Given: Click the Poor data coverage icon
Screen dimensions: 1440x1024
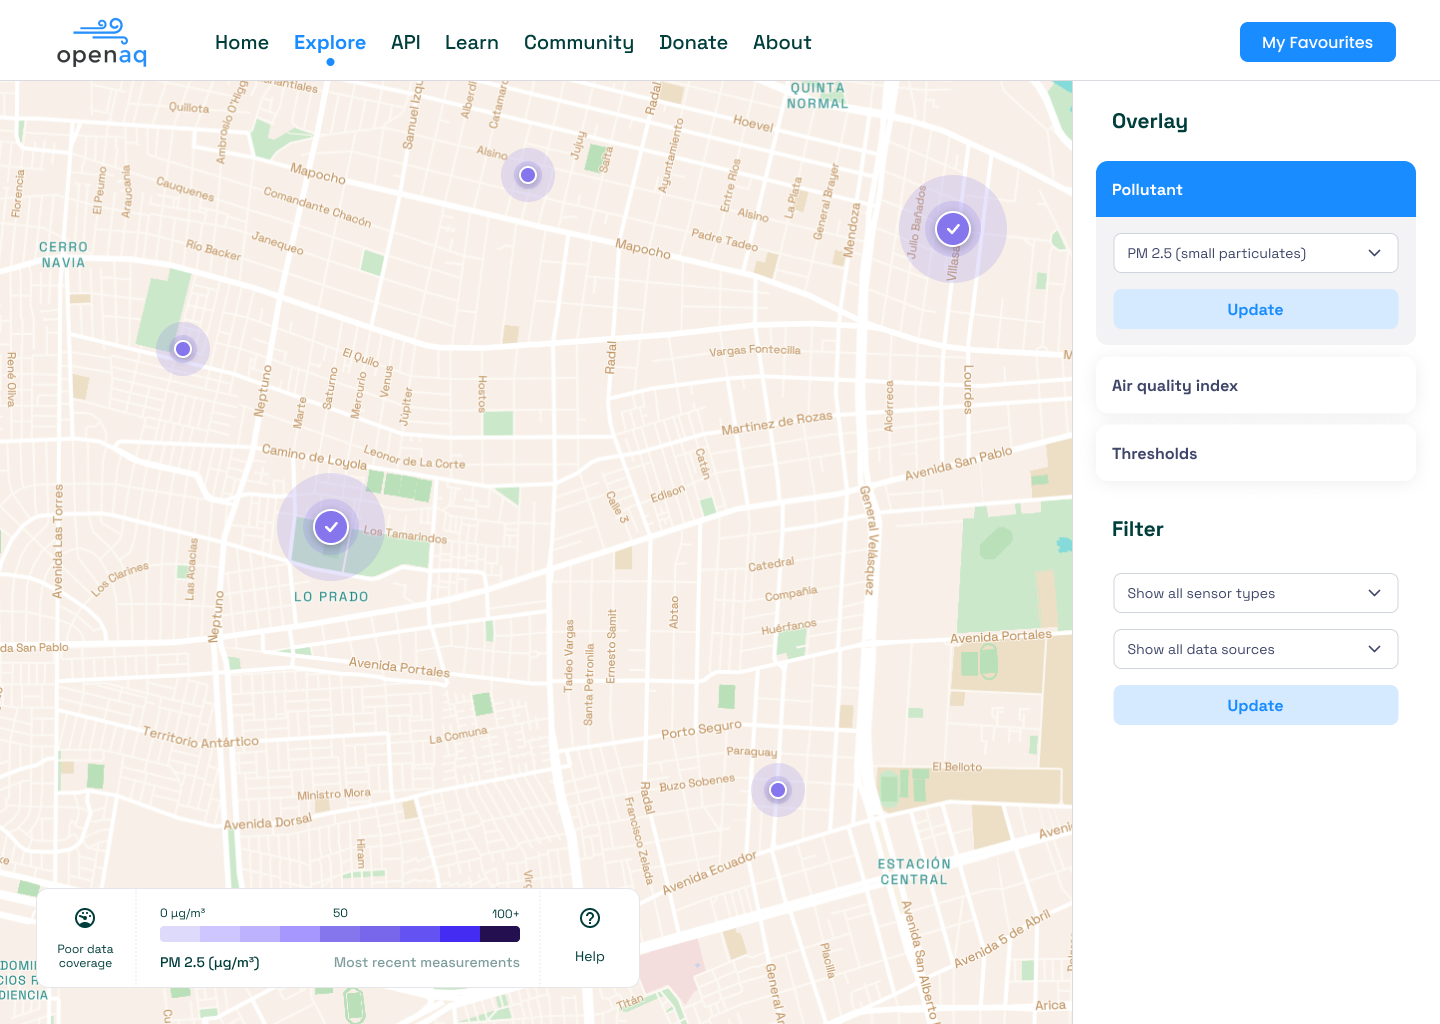Looking at the screenshot, I should [85, 918].
